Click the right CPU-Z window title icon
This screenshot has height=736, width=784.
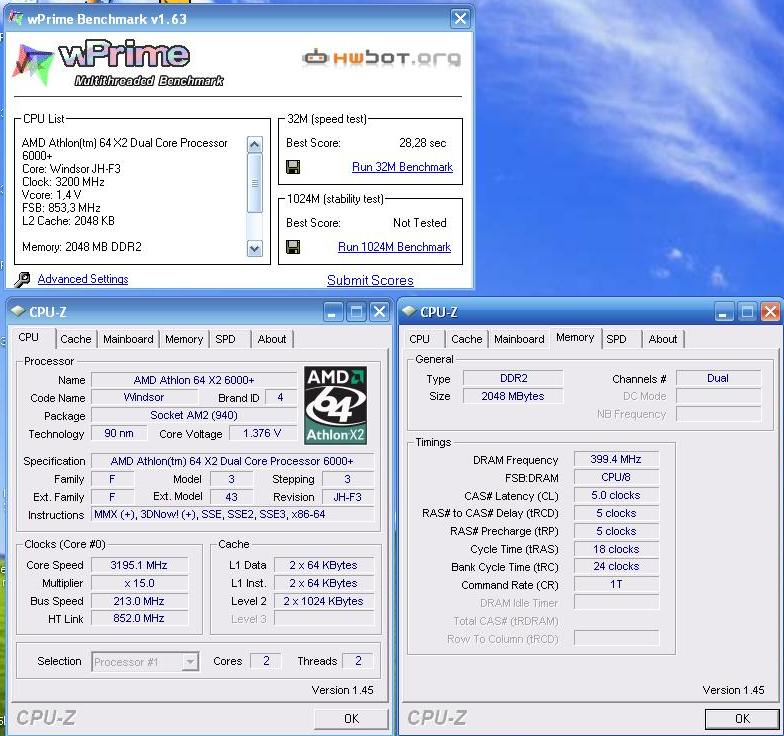point(409,312)
